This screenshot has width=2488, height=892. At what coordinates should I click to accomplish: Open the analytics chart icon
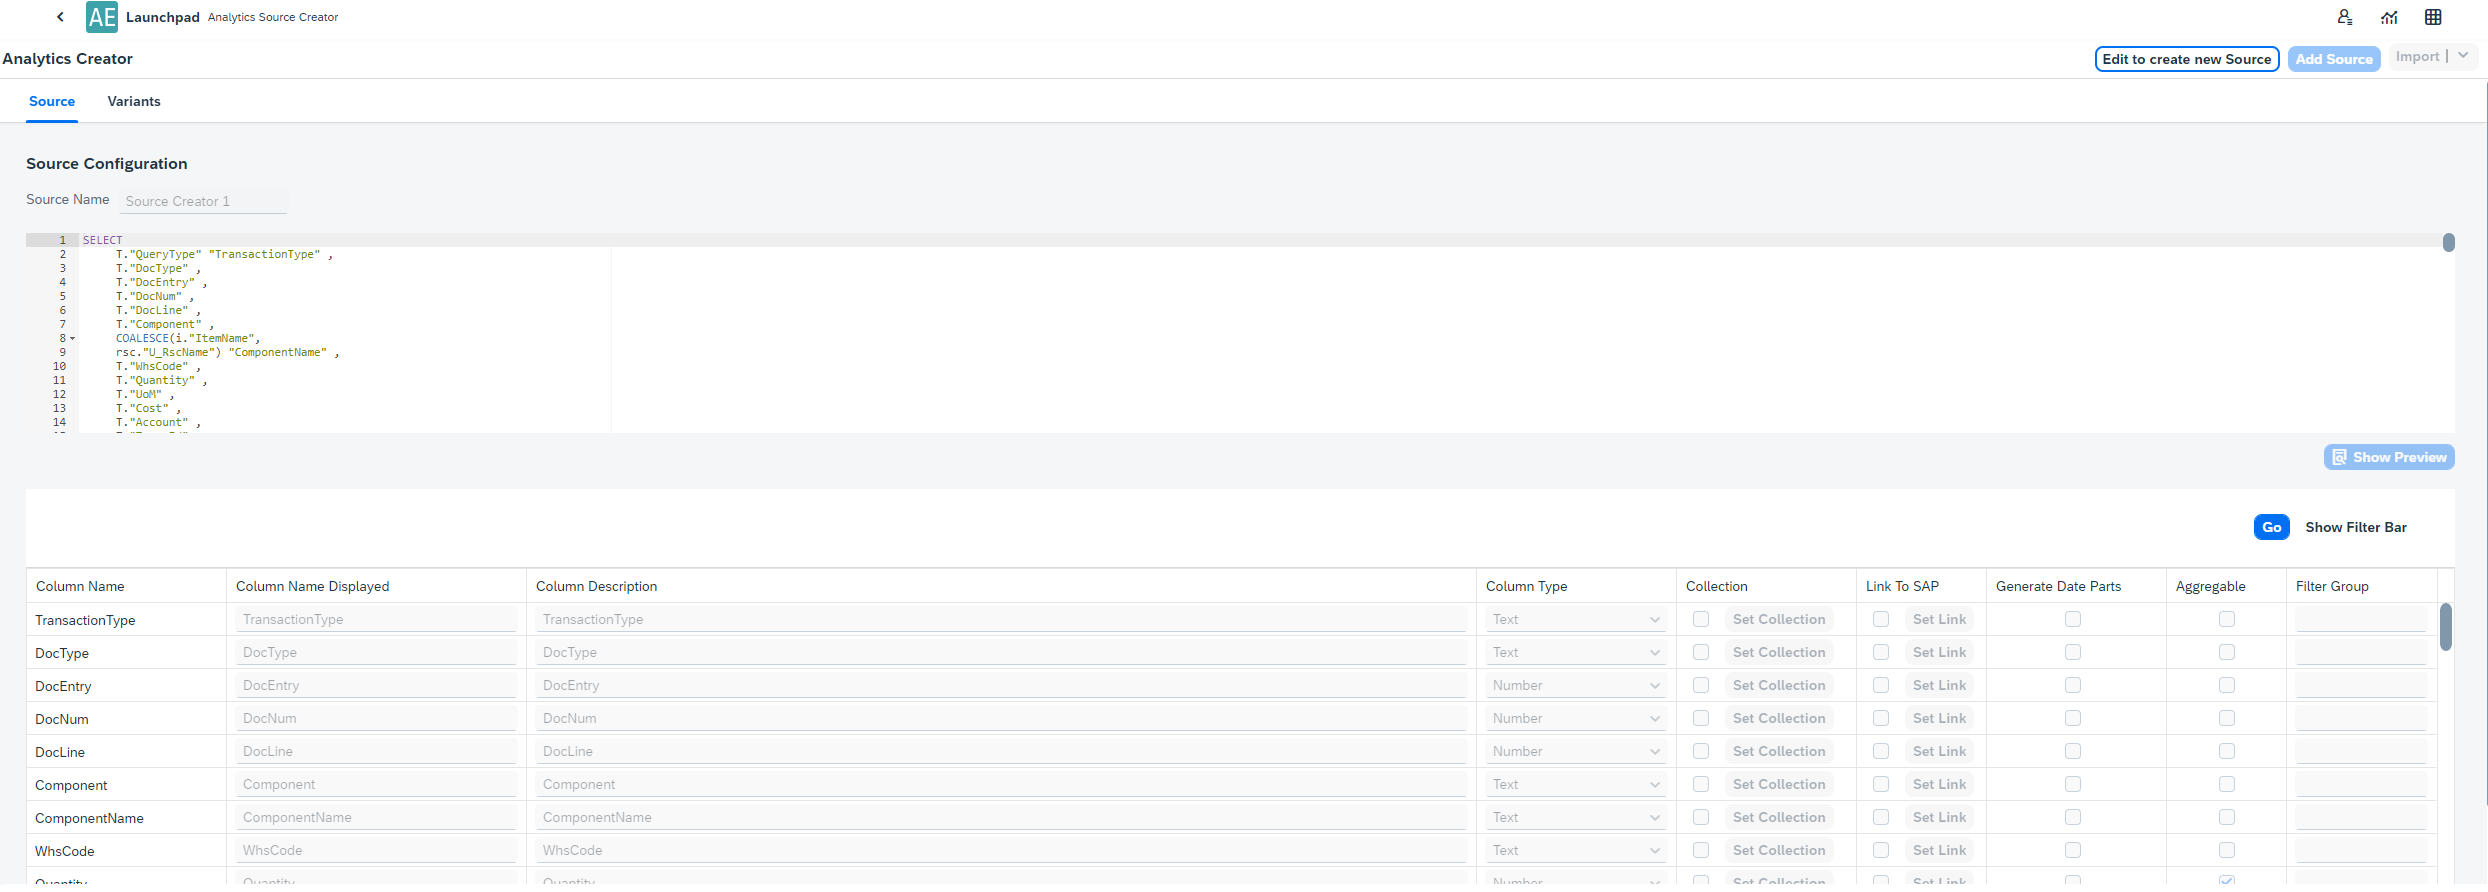[2389, 17]
